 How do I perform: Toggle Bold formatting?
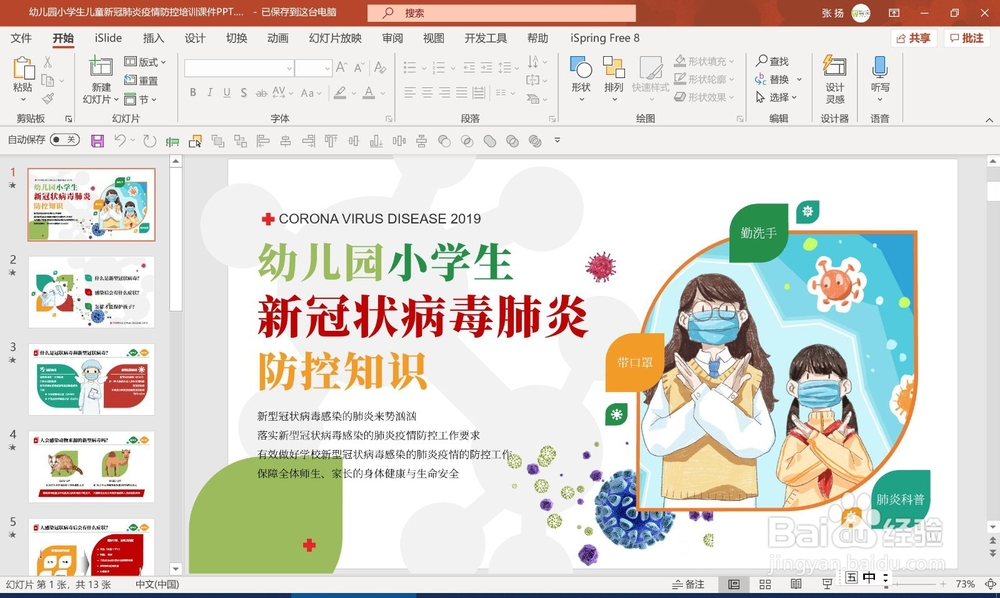[193, 92]
